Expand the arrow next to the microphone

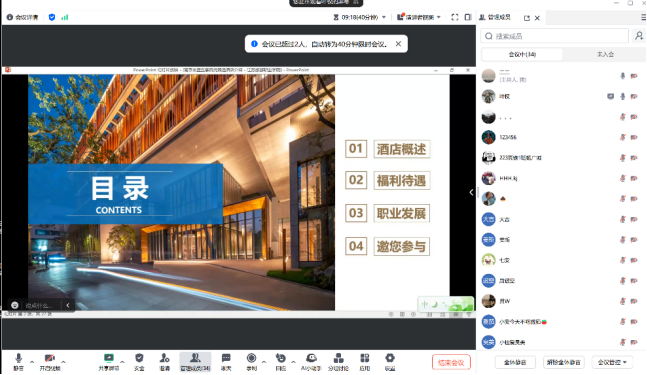32,362
